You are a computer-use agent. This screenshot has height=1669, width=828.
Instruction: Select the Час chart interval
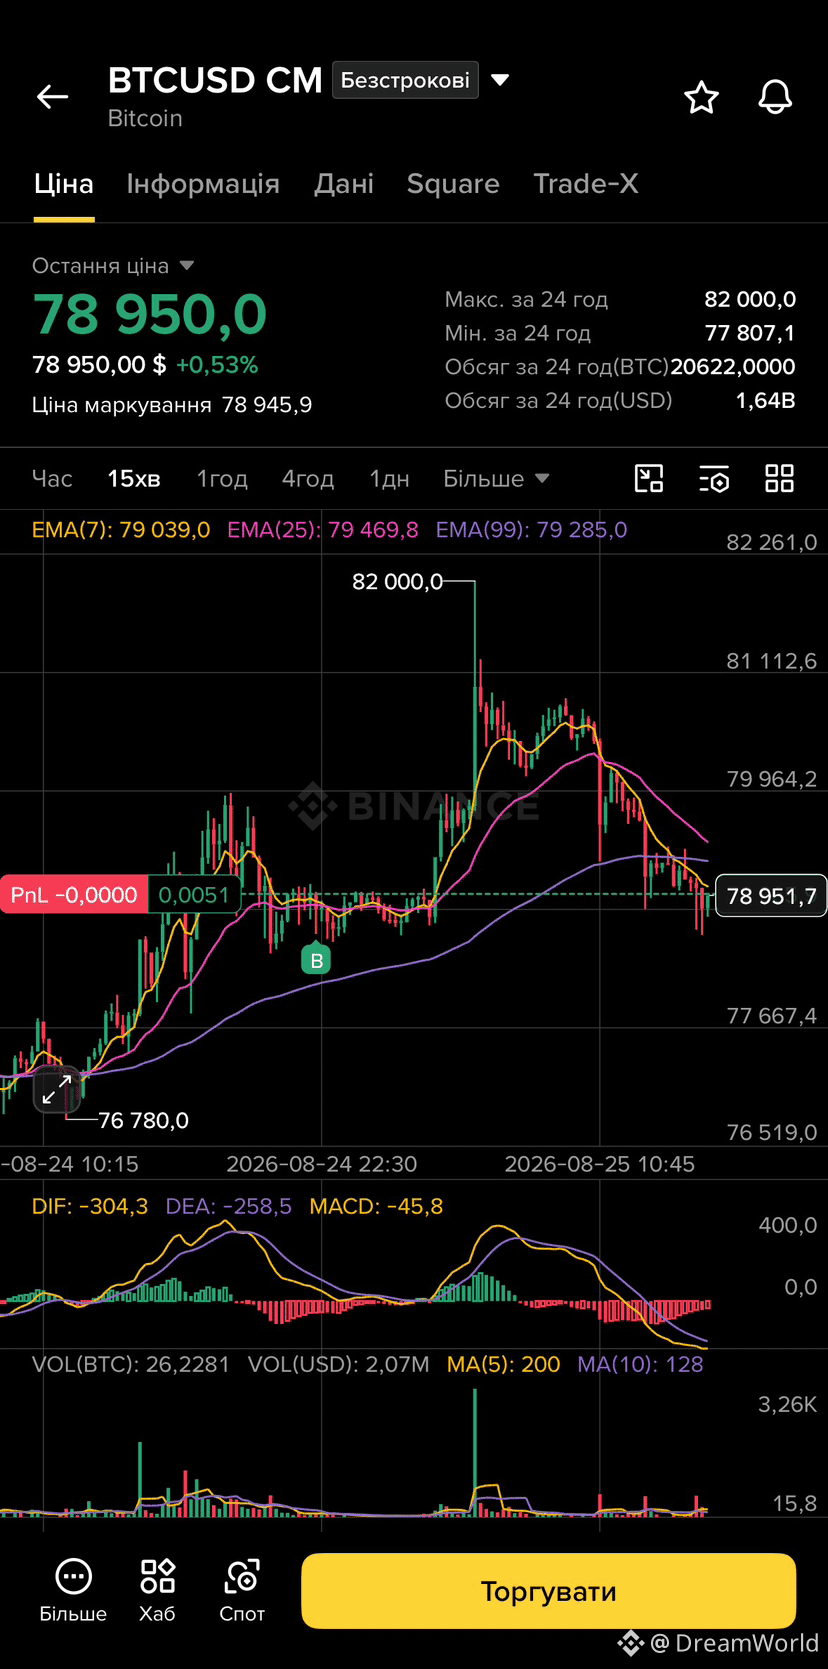coord(52,479)
